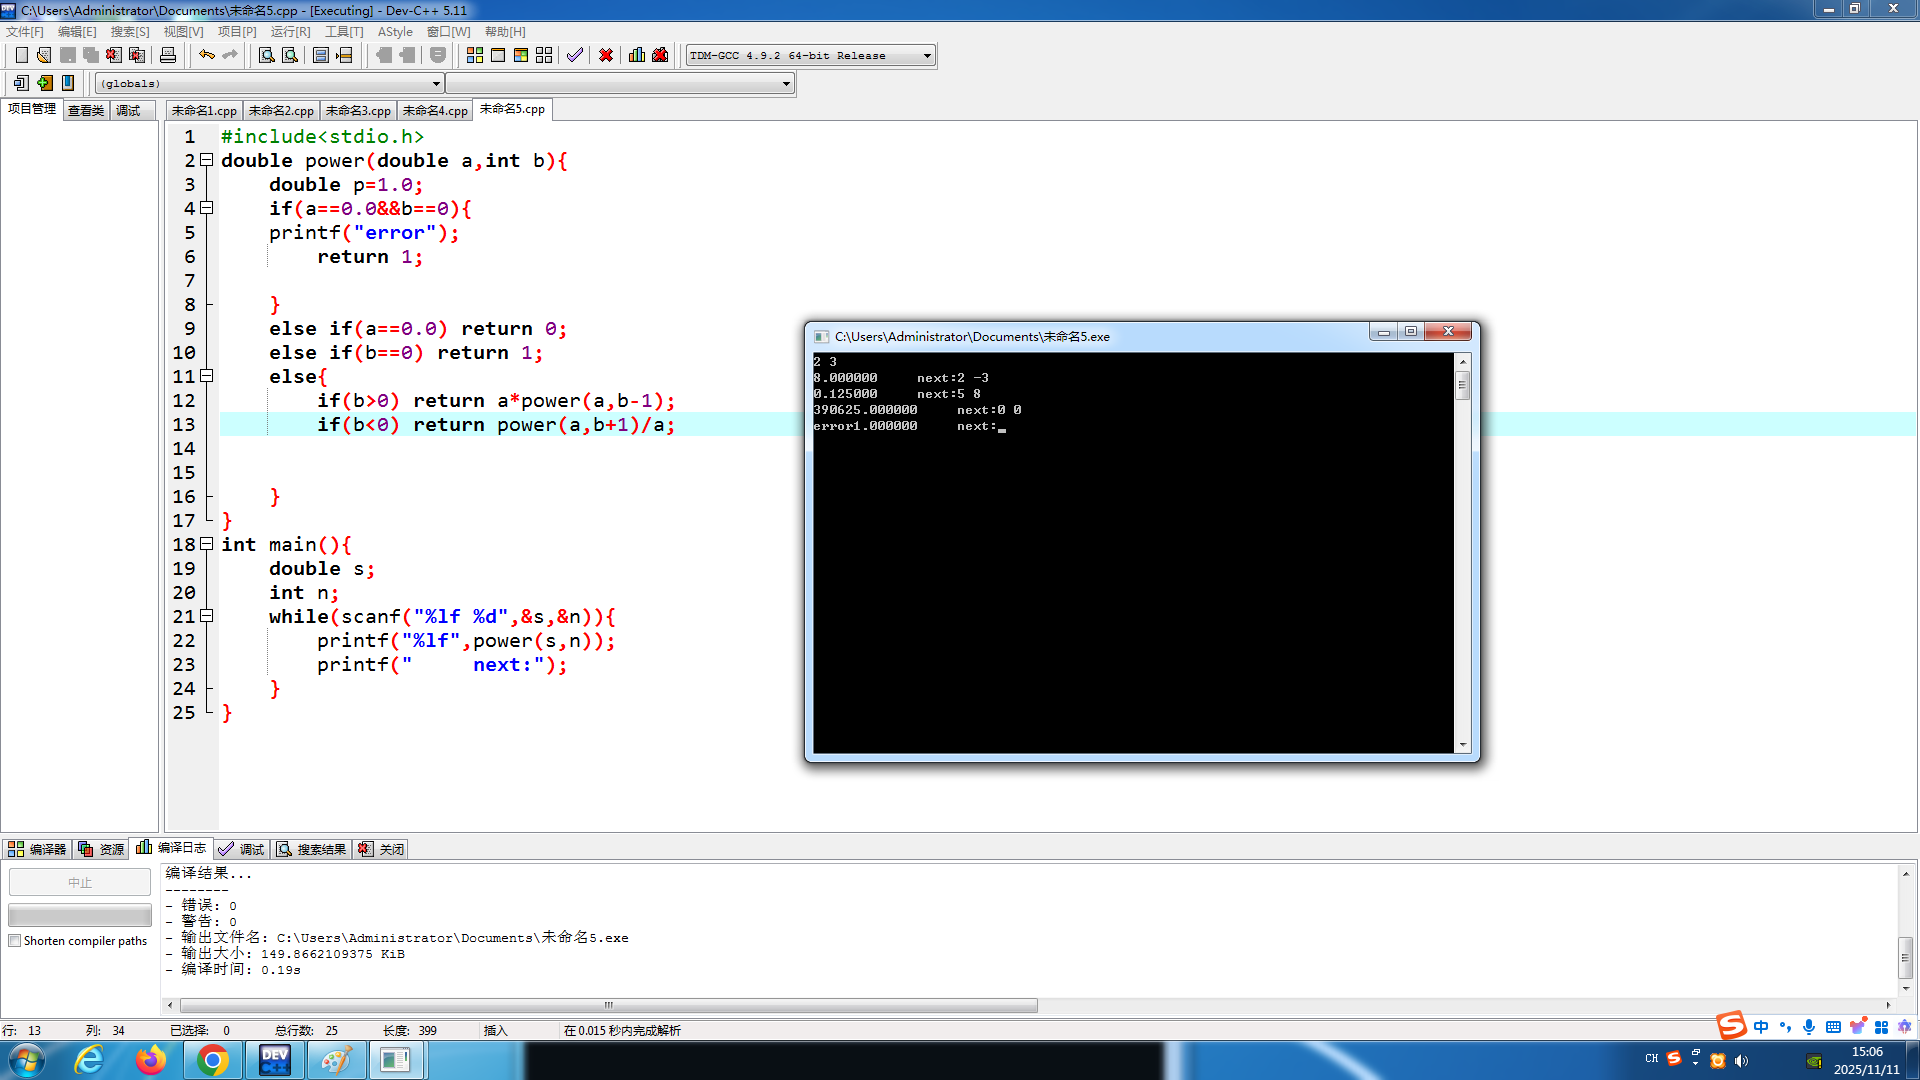Click the Compile four-squares icon
1920x1080 pixels.
tap(475, 55)
